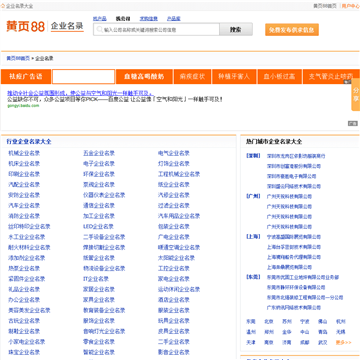Screen dimensions: 360x360
Task: Click the 黄页88 logo
Action: tap(25, 26)
